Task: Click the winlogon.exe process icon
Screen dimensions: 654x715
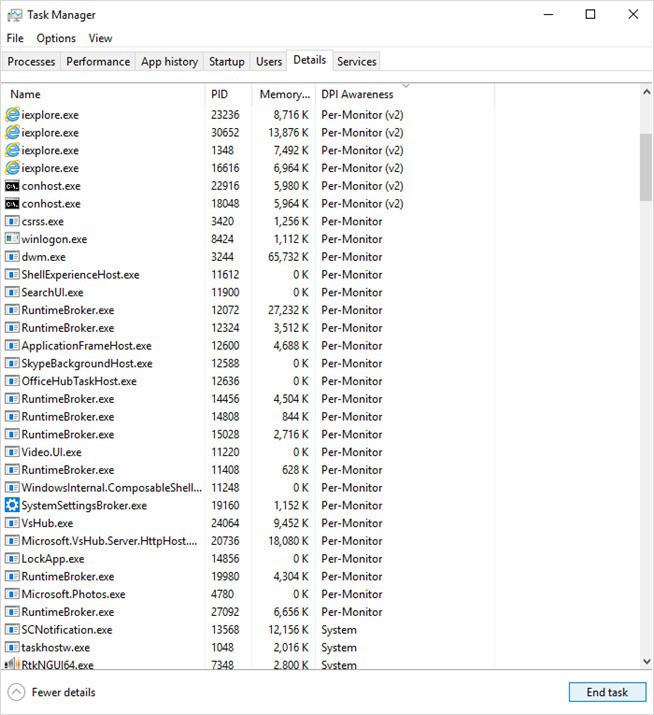Action: (12, 238)
